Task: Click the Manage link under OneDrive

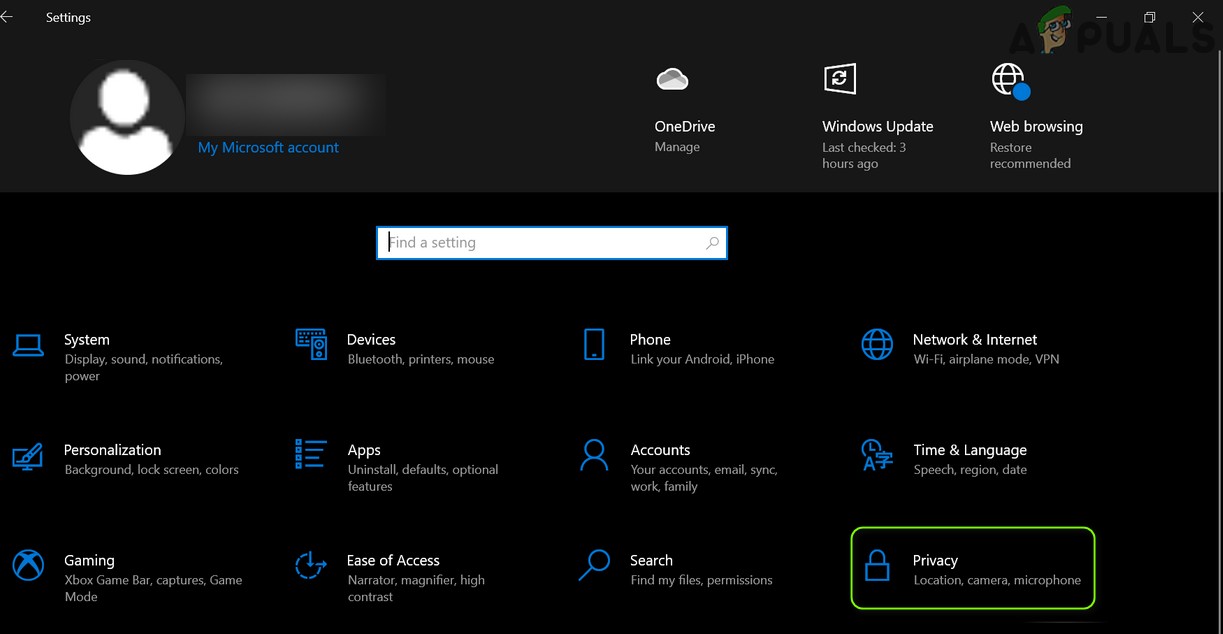Action: [677, 146]
